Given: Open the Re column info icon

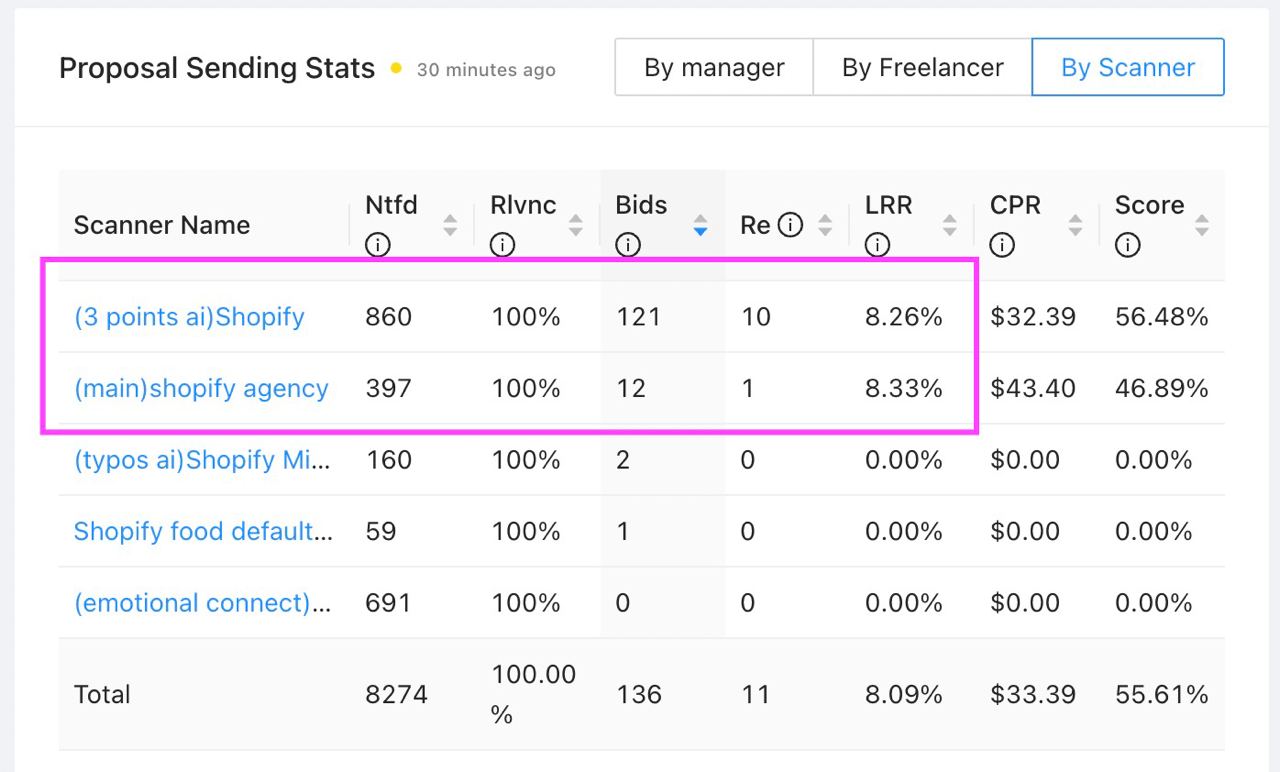Looking at the screenshot, I should 790,225.
